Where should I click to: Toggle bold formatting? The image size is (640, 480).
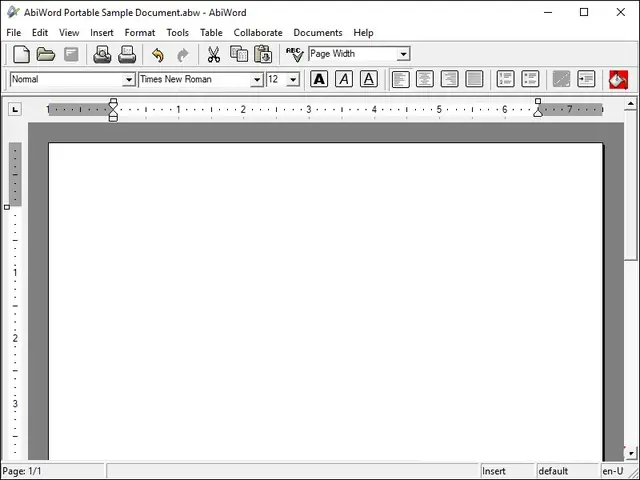[x=319, y=79]
